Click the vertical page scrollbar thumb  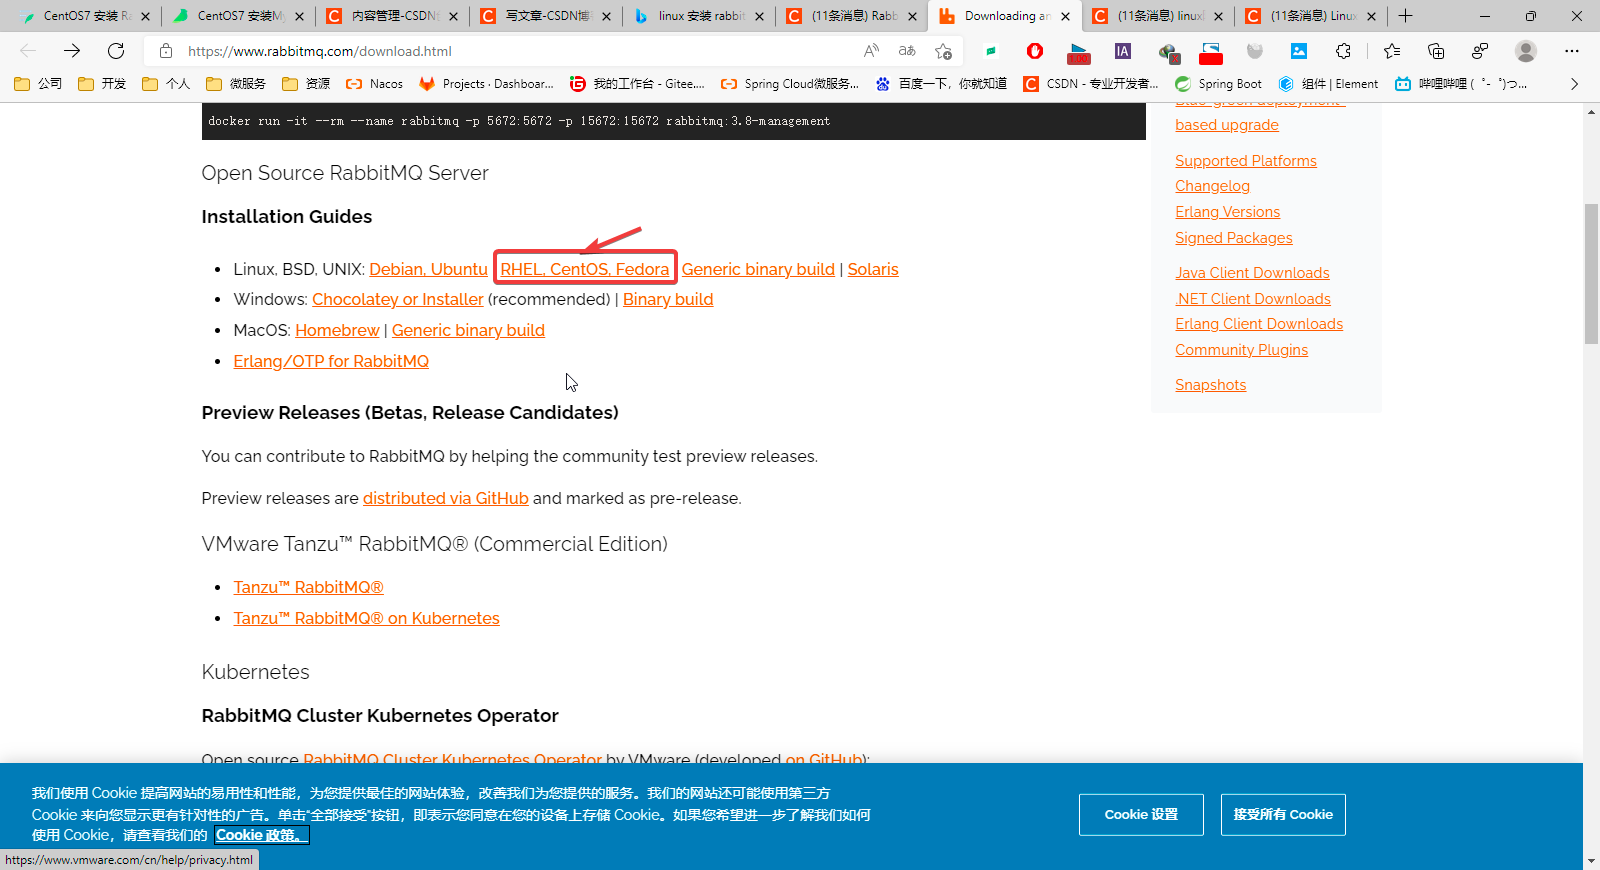point(1591,274)
